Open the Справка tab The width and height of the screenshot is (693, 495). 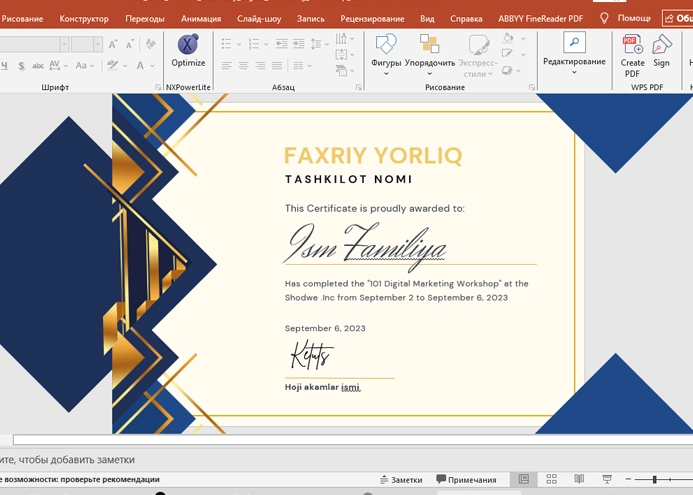tap(466, 19)
